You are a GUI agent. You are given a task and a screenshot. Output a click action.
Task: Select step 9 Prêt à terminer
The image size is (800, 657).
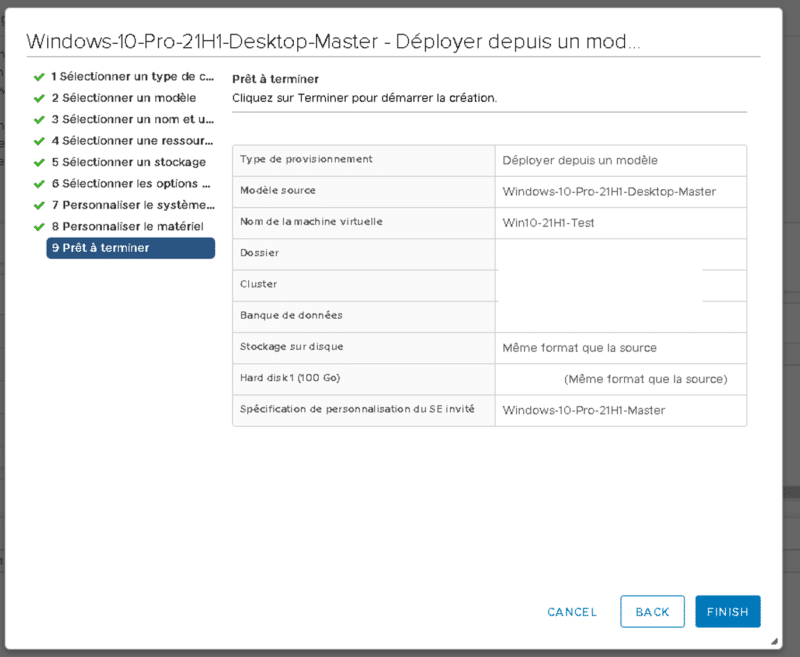[130, 248]
